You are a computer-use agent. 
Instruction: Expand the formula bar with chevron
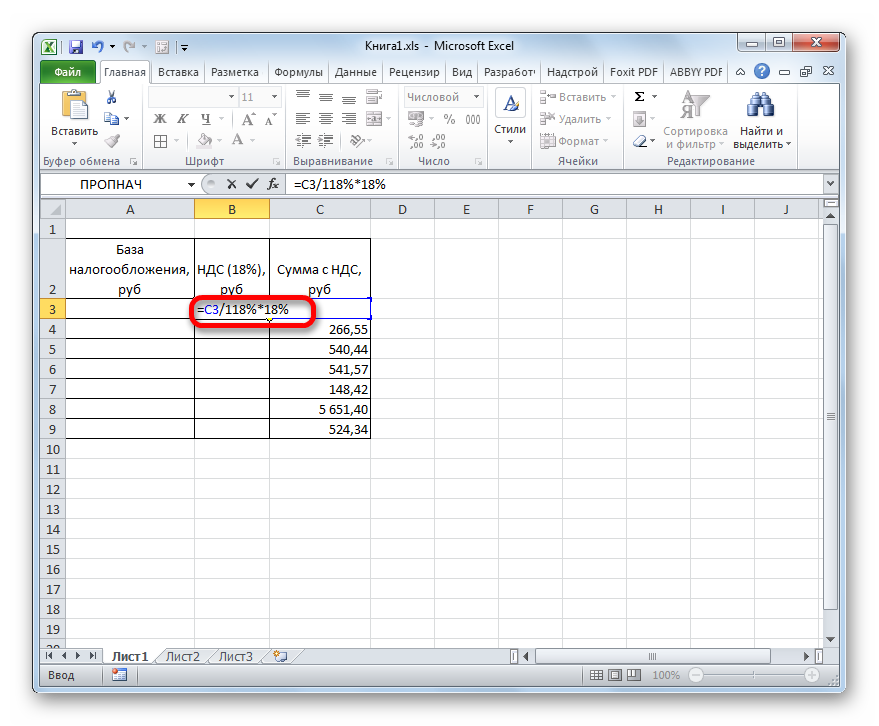(829, 184)
